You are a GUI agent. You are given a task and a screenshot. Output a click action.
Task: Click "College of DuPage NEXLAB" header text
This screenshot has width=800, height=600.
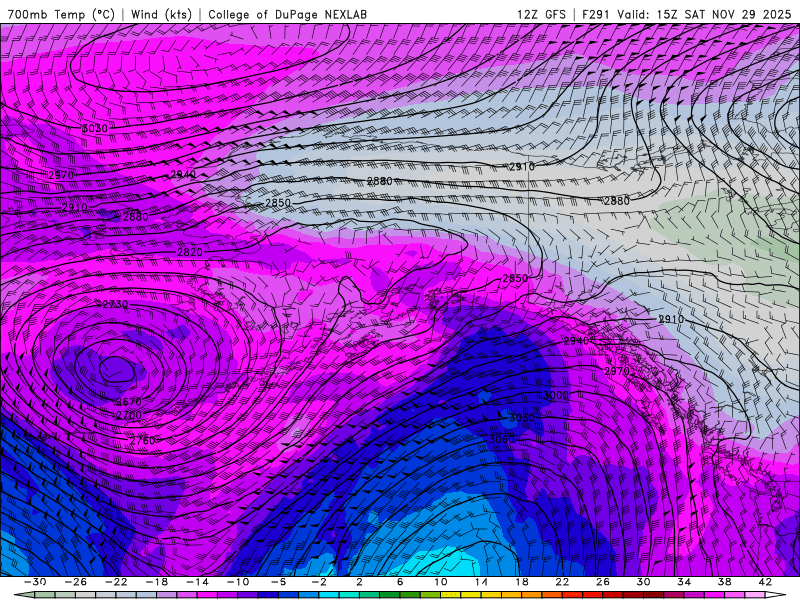click(x=287, y=15)
